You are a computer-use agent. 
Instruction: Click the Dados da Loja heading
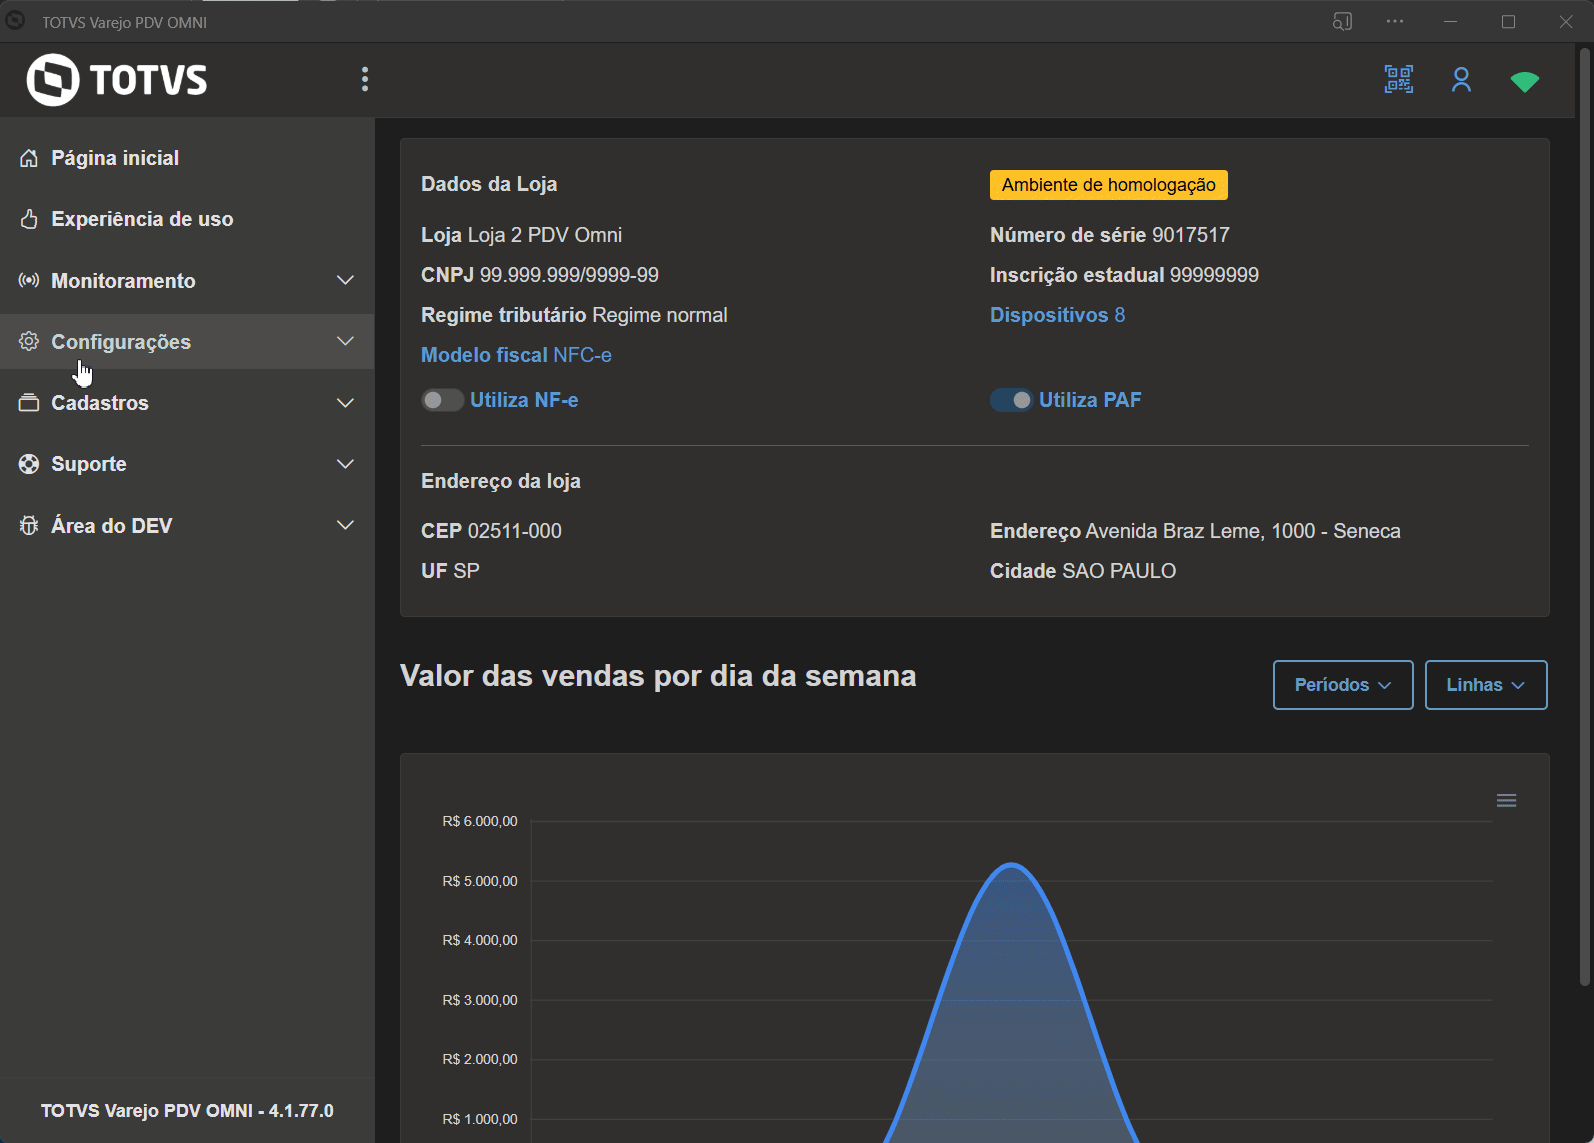489,184
